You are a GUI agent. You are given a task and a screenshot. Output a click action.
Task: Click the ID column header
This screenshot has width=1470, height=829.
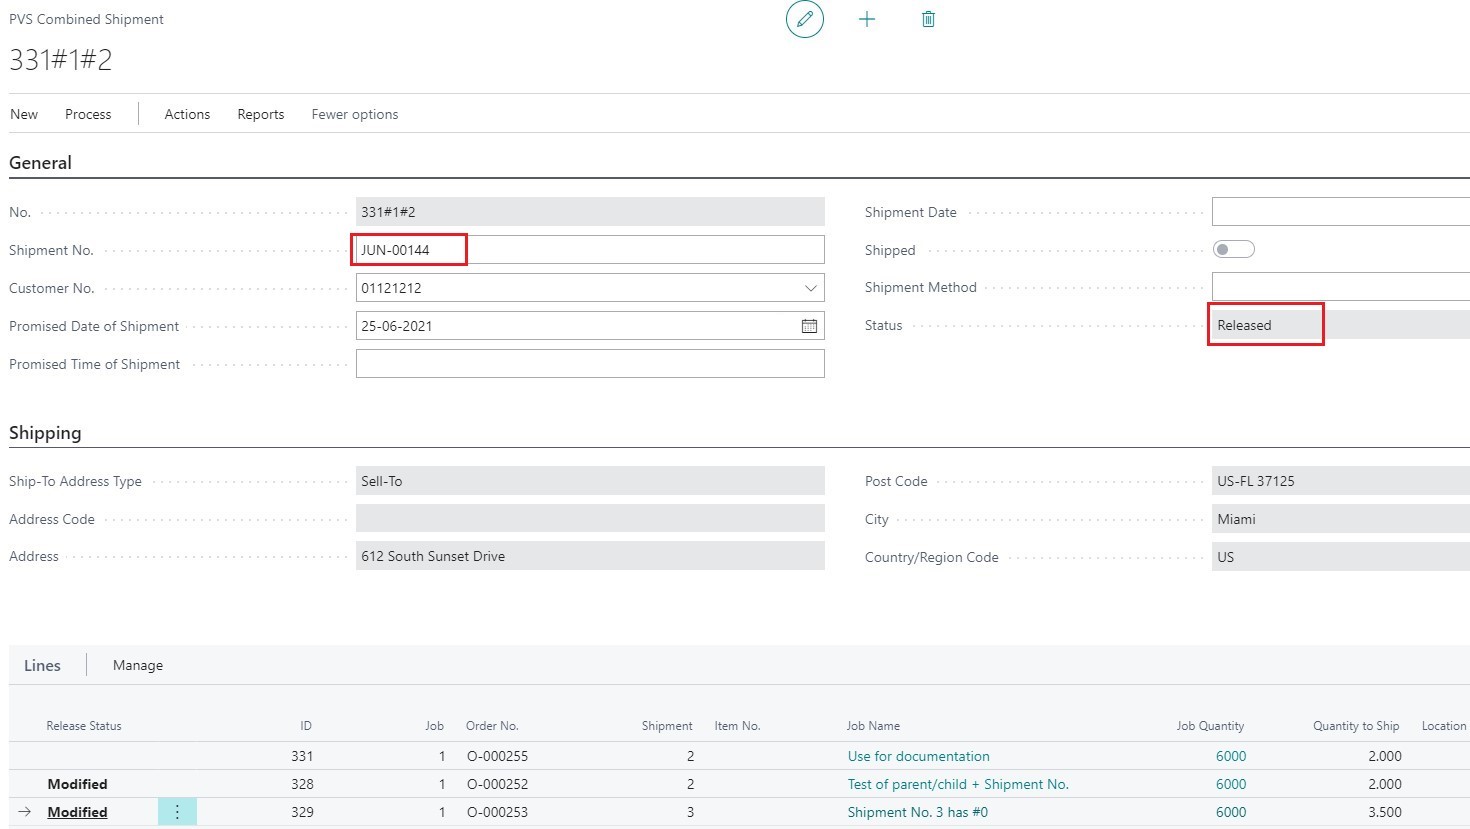[306, 726]
